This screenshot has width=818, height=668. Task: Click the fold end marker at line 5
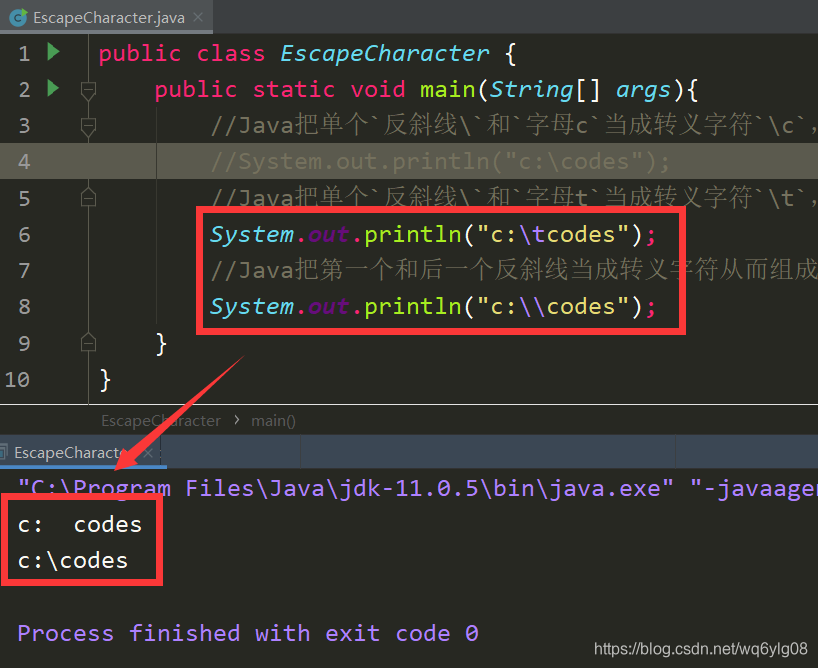point(88,197)
